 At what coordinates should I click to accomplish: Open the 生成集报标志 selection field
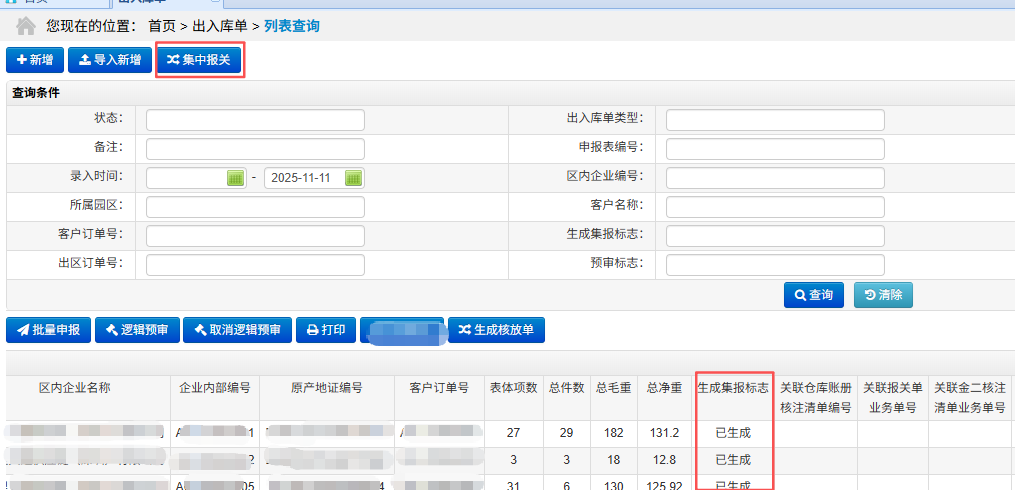click(x=775, y=236)
